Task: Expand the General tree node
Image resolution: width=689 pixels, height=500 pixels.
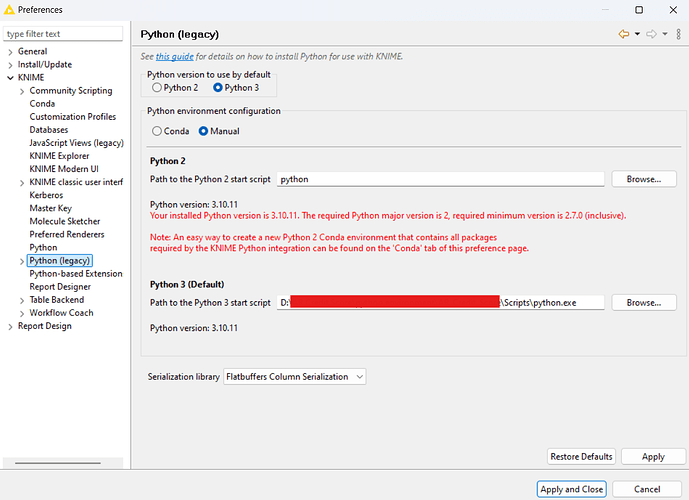Action: [x=10, y=52]
